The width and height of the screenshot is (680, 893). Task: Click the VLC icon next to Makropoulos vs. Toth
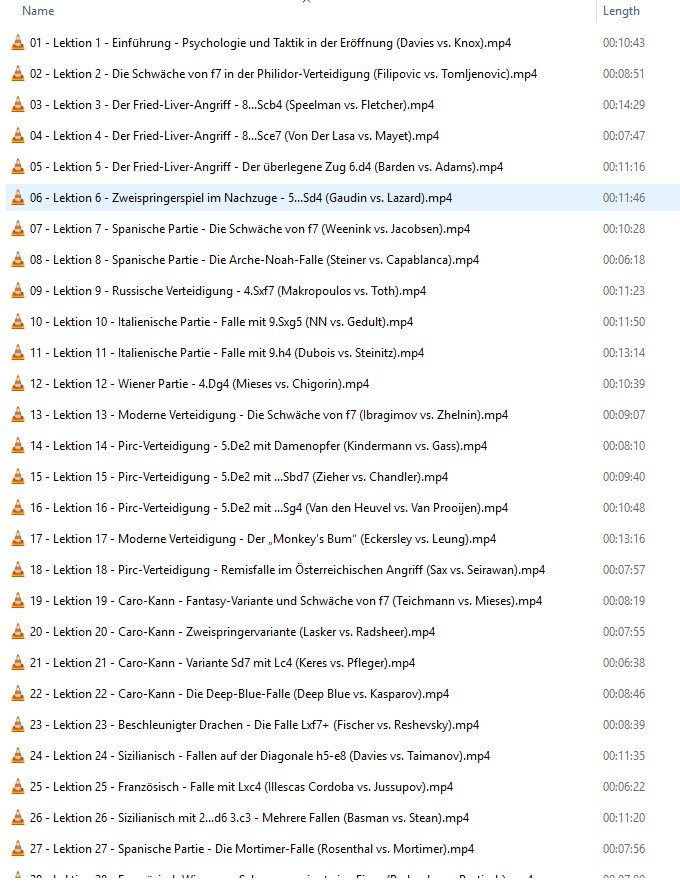tap(18, 291)
